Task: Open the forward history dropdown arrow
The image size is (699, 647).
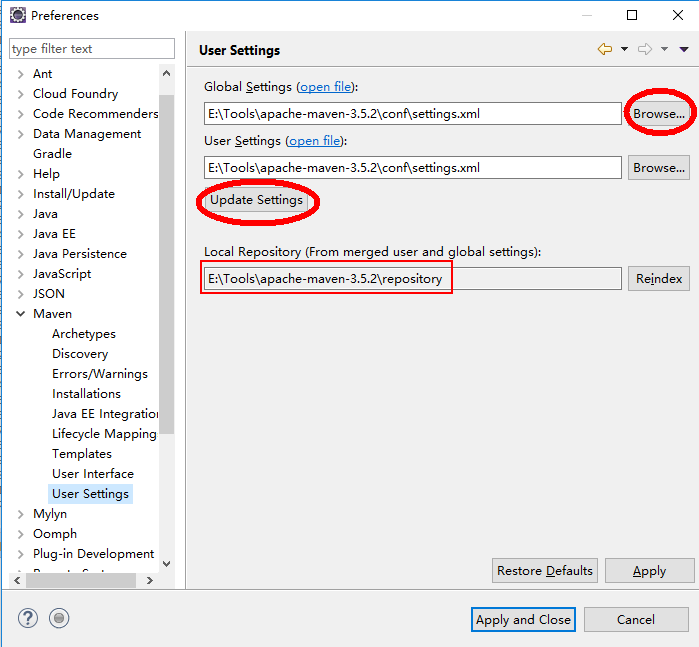Action: [664, 49]
